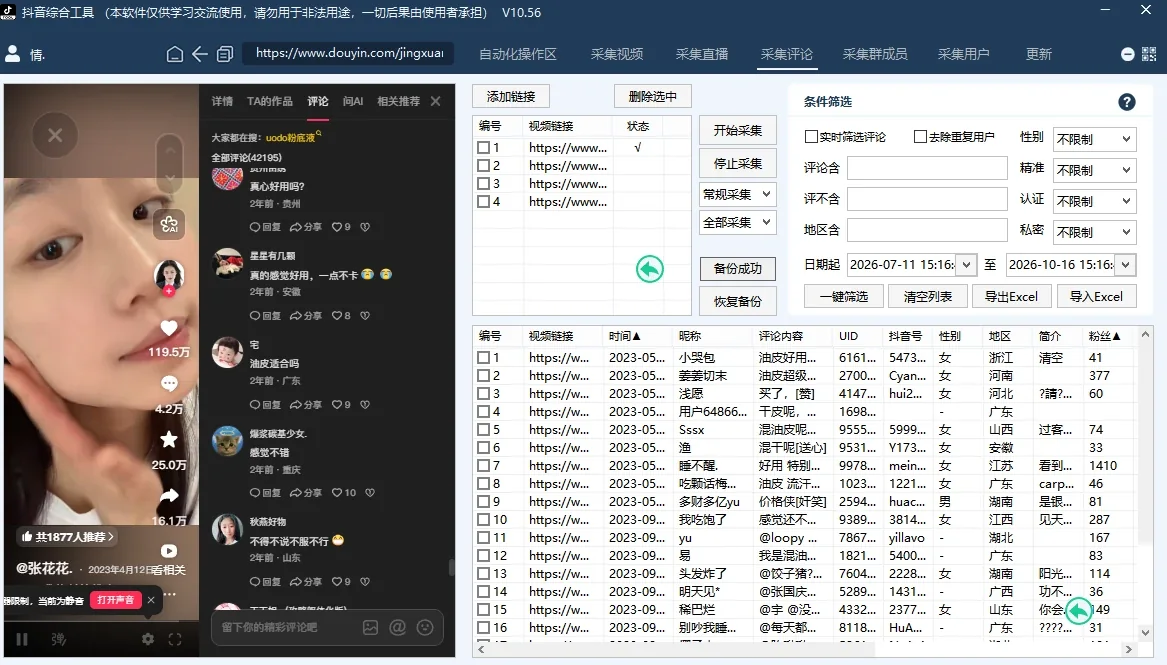This screenshot has width=1167, height=665.
Task: Open the TA的作品 tab in video panel
Action: point(269,101)
